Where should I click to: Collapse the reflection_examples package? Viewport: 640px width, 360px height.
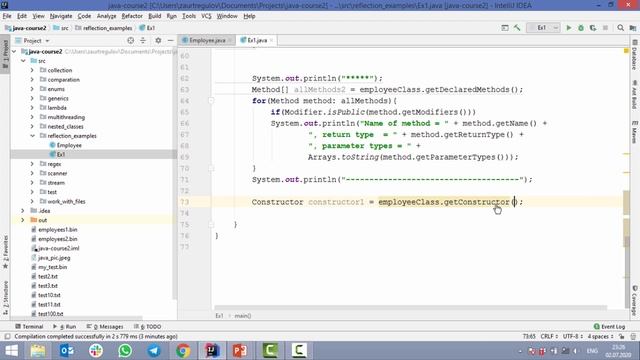tap(32, 136)
